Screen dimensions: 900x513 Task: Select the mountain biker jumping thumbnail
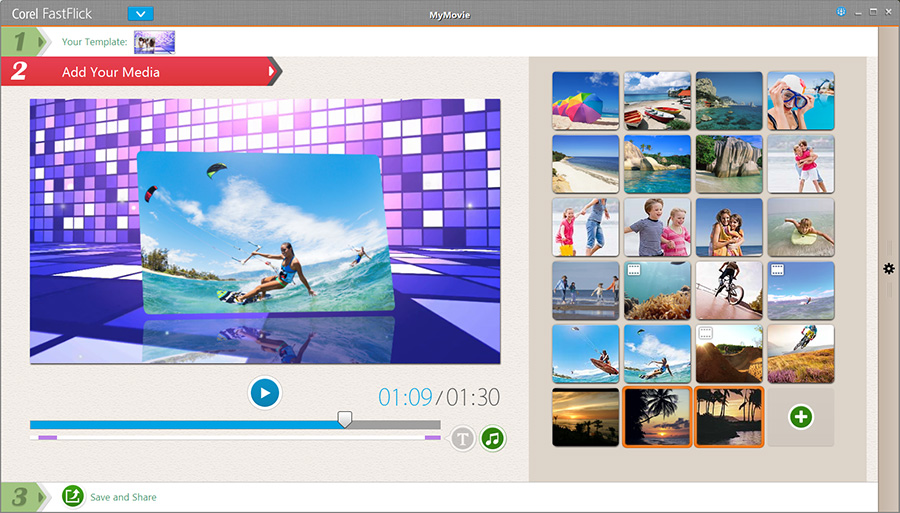[x=800, y=353]
